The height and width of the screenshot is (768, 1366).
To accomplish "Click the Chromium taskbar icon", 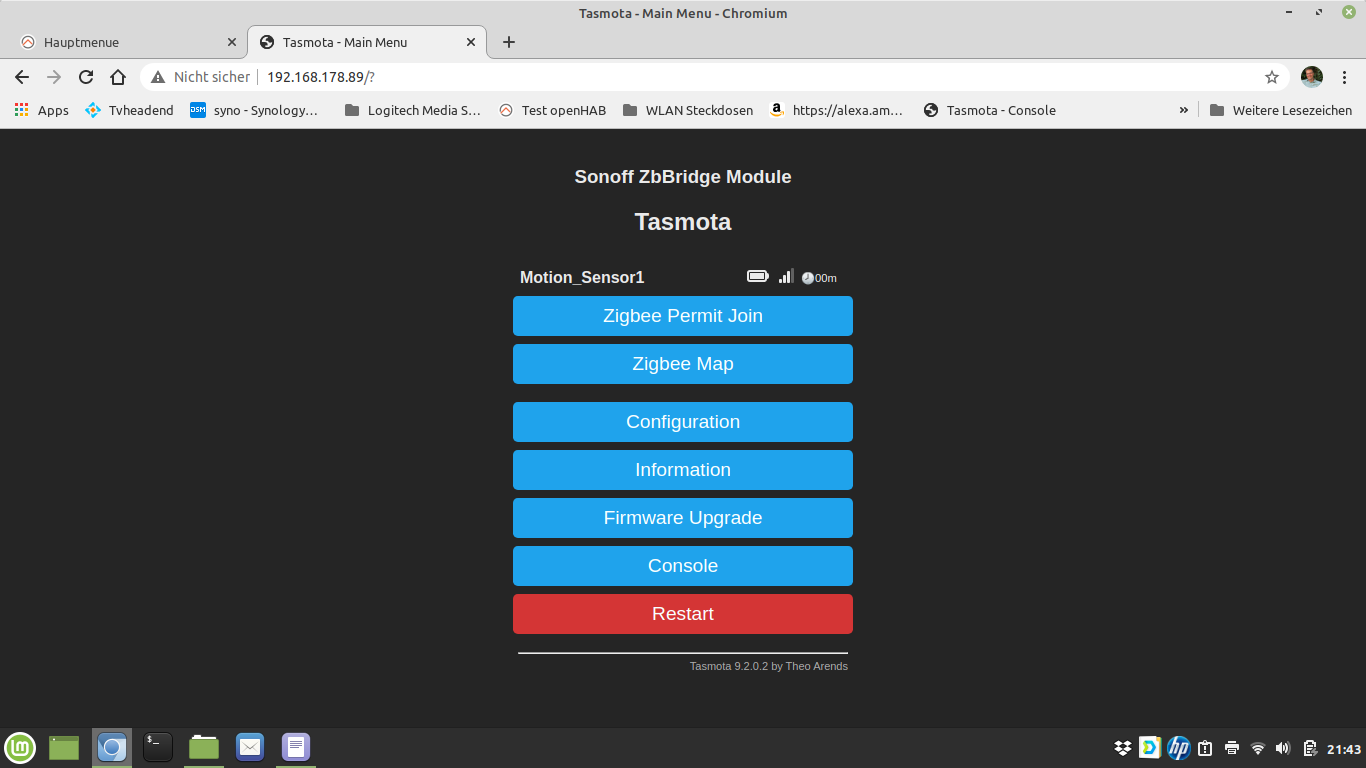I will click(x=112, y=747).
